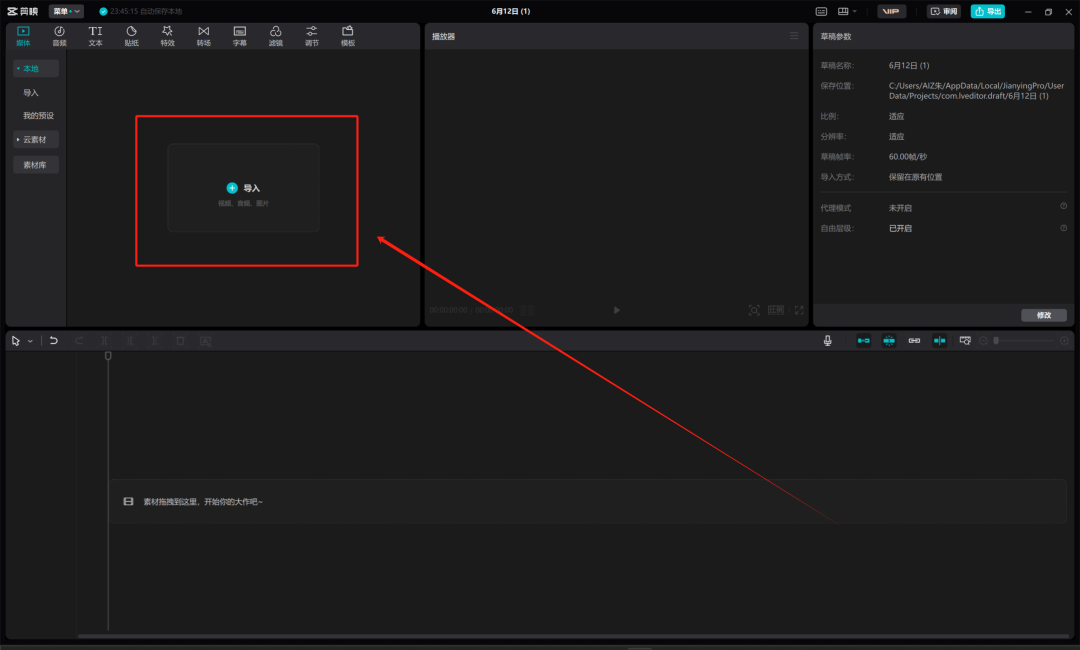The height and width of the screenshot is (650, 1080).
Task: Open the 菜单 dropdown menu
Action: [x=66, y=11]
